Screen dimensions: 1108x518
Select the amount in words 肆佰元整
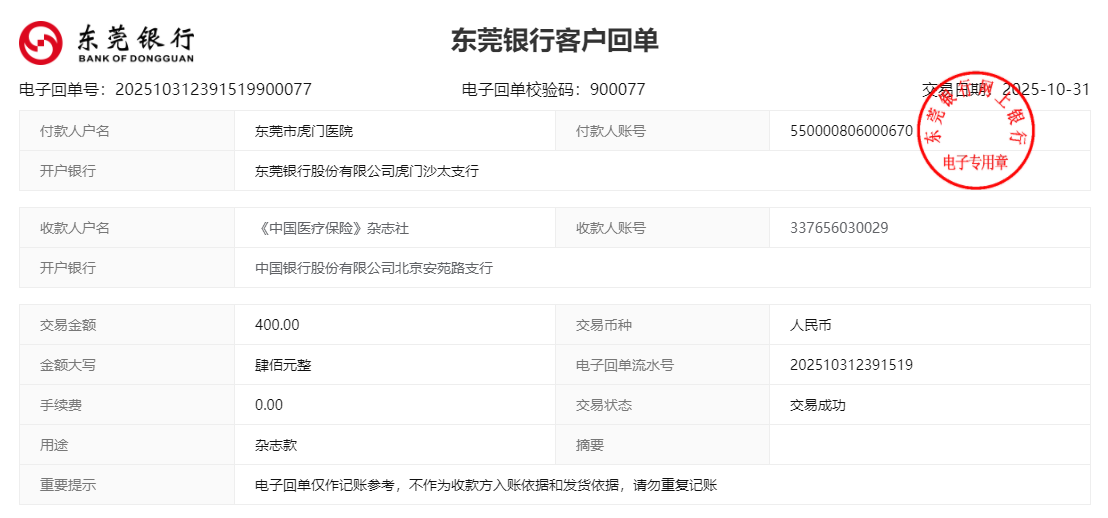(283, 365)
